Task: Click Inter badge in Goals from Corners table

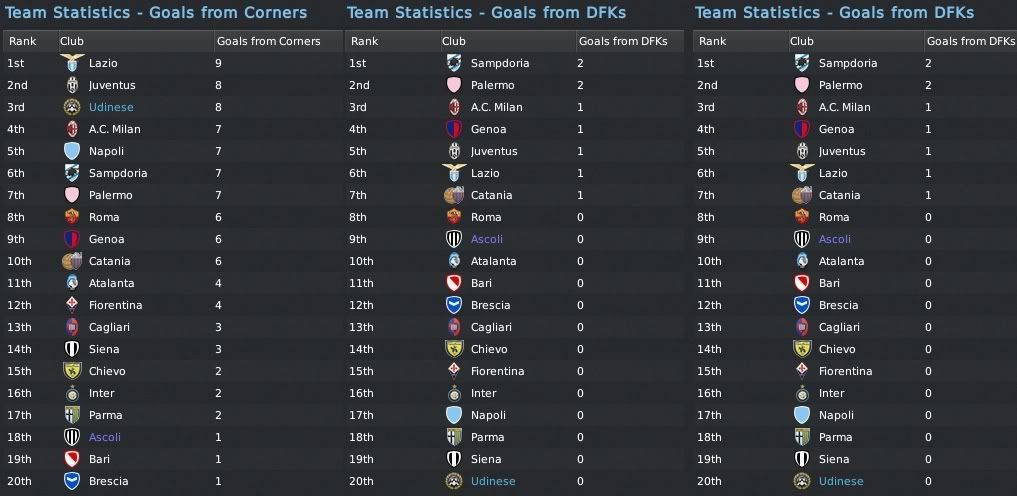Action: point(71,393)
